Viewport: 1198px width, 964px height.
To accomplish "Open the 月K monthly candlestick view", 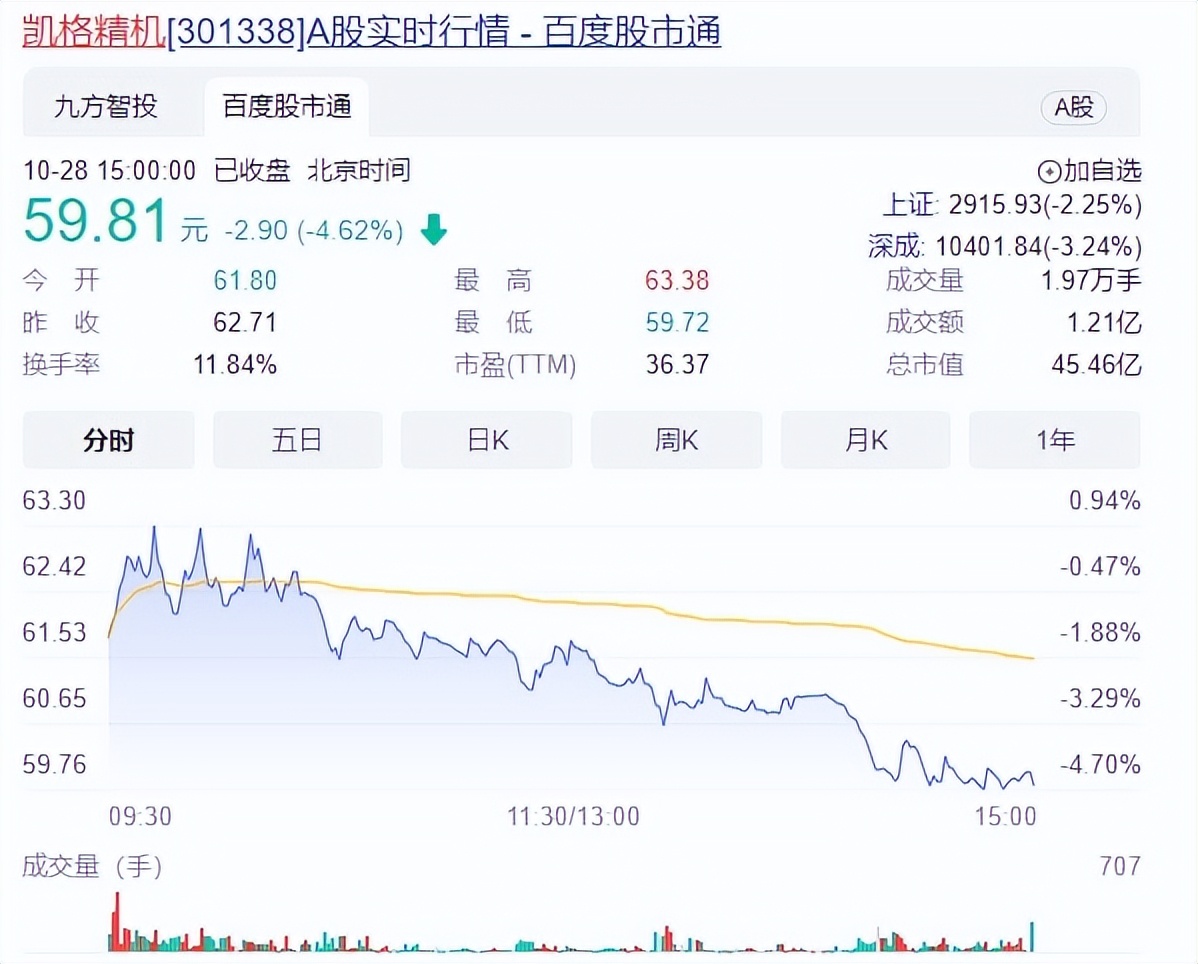I will [x=865, y=440].
